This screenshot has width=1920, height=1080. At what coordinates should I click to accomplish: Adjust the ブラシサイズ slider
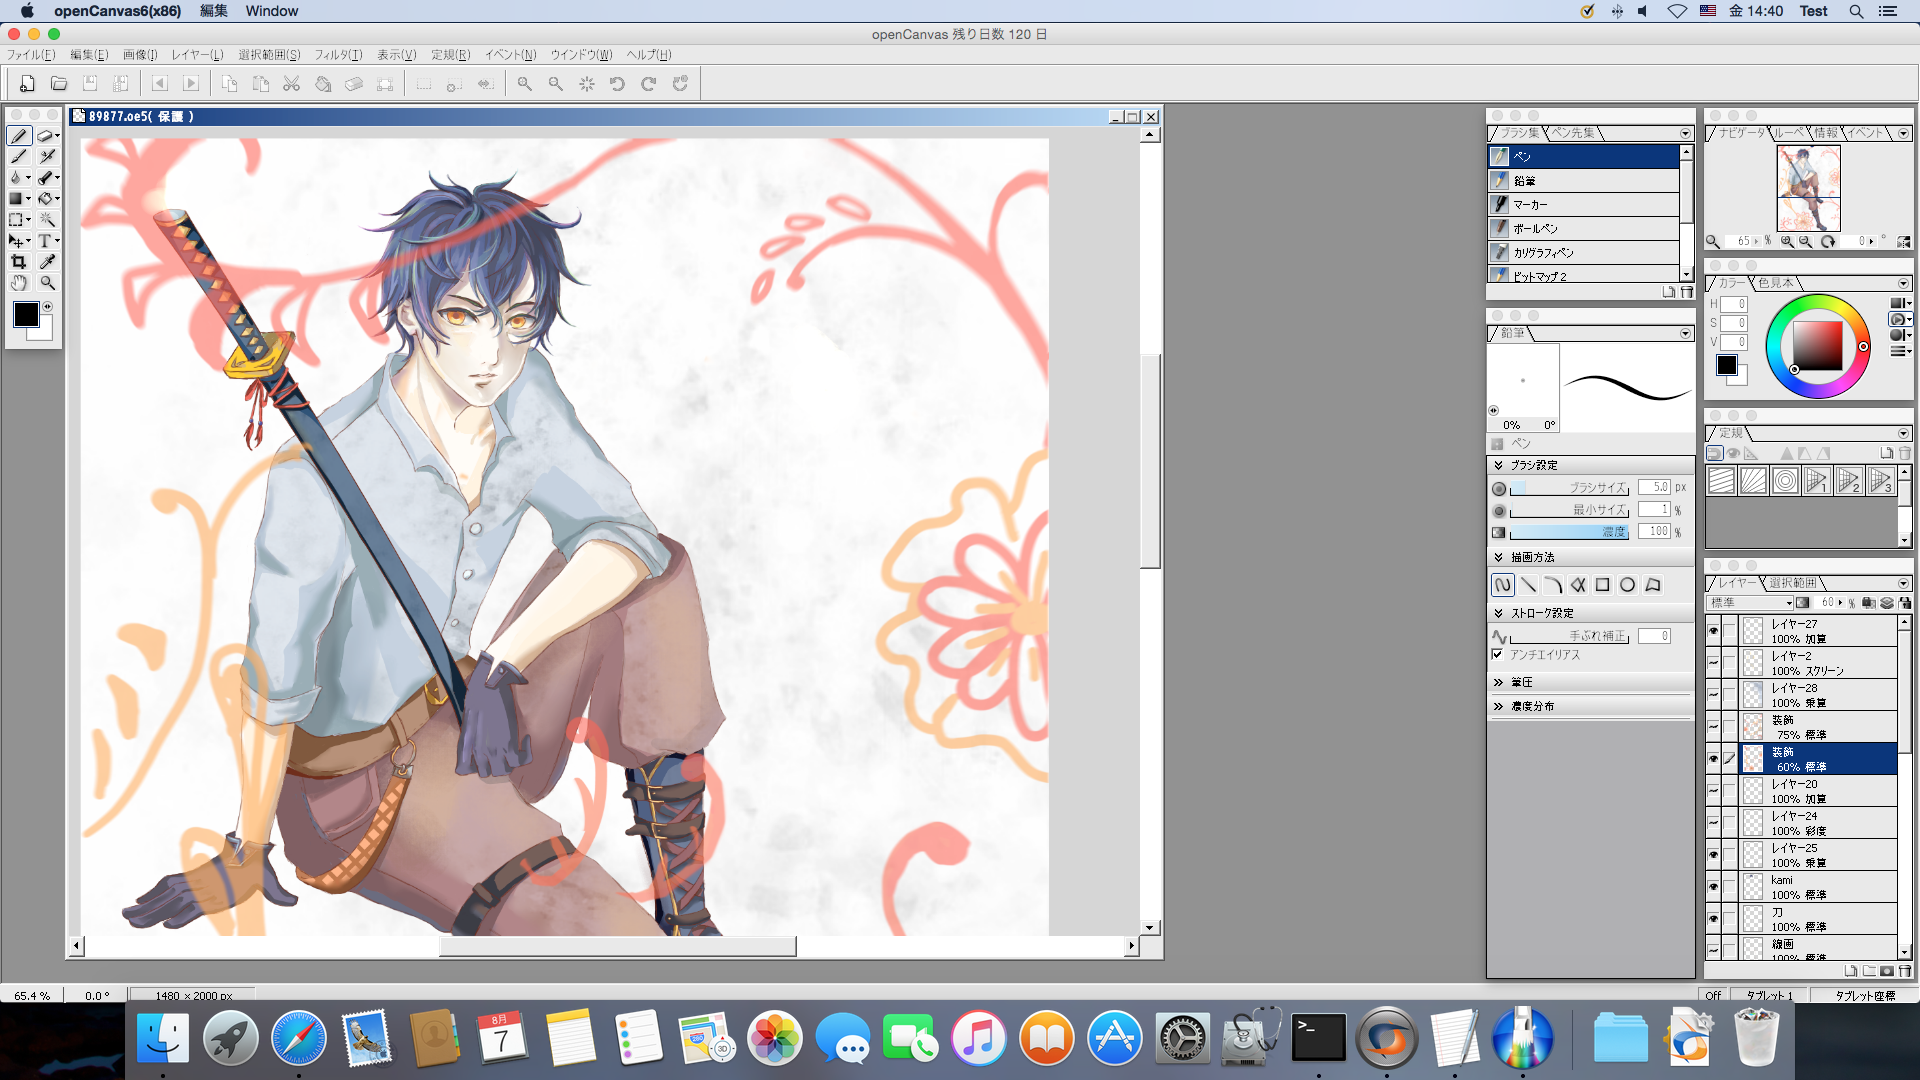click(x=1569, y=488)
